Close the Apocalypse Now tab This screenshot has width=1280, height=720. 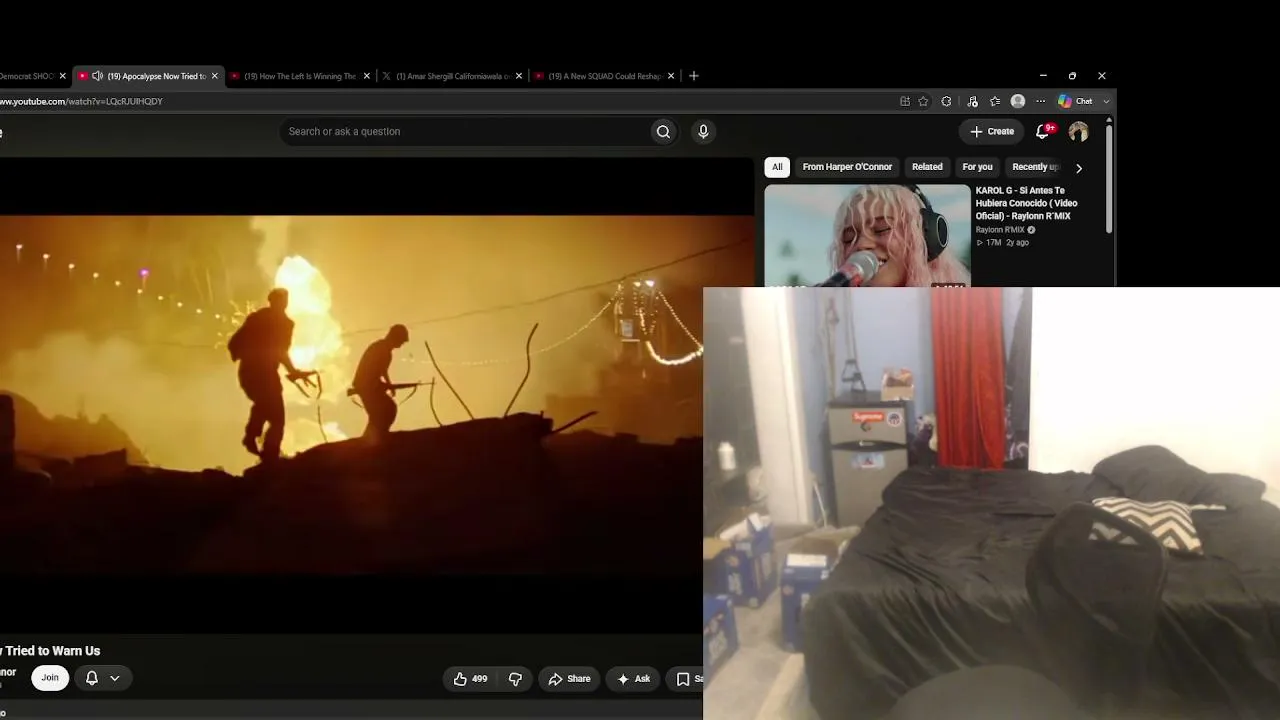(x=214, y=76)
